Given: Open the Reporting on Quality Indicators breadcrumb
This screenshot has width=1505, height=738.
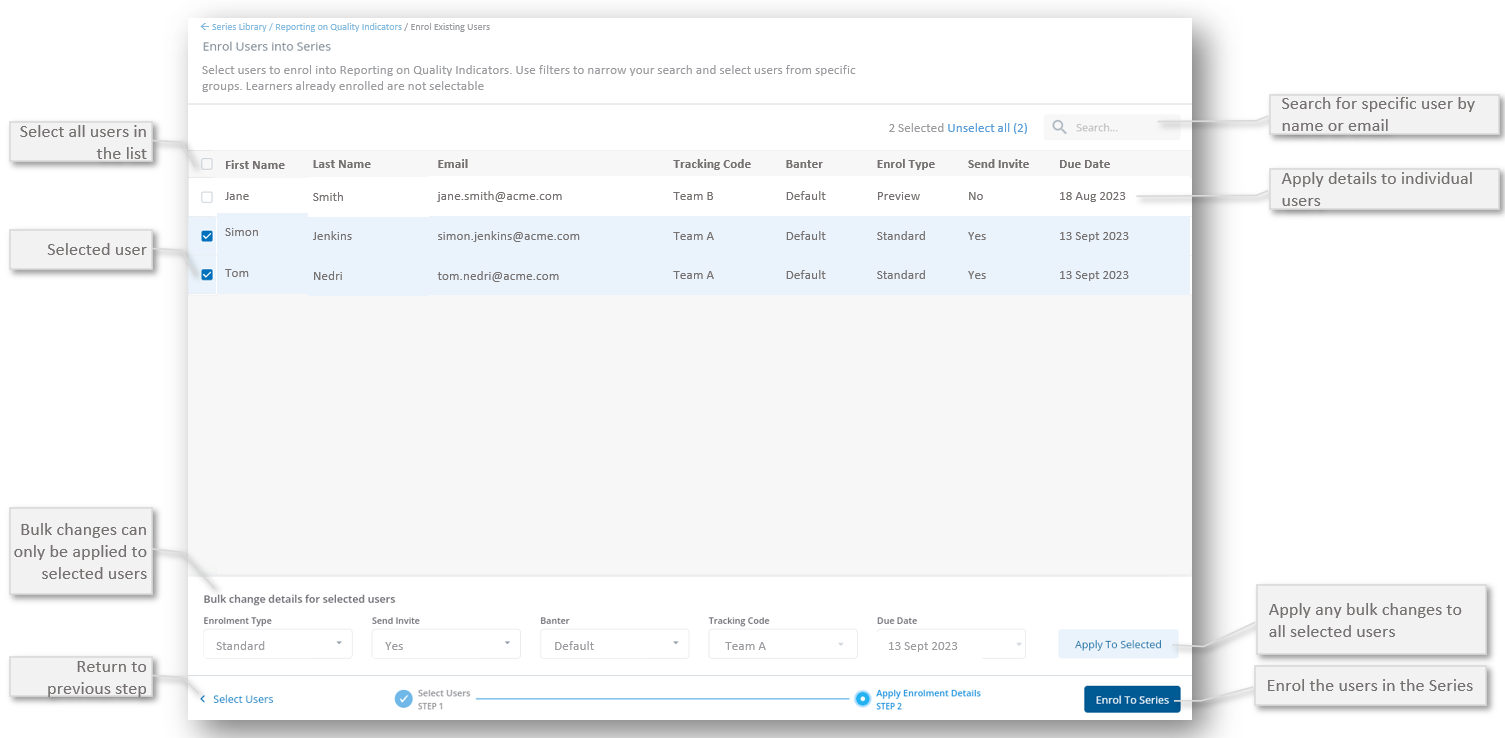Looking at the screenshot, I should [x=338, y=27].
